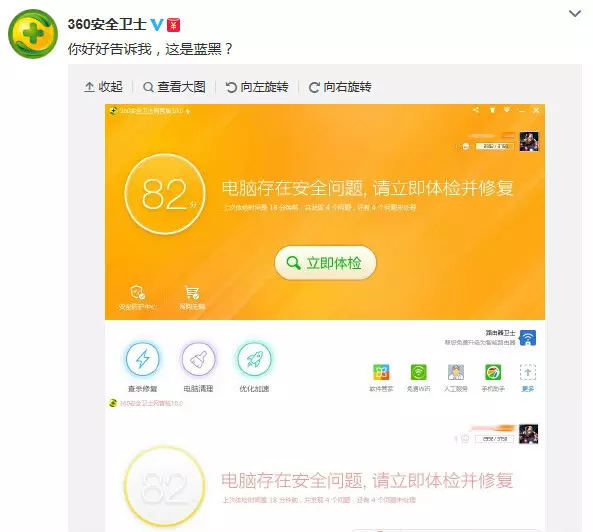The height and width of the screenshot is (532, 593).
Task: Open the green 免费WiFi icon
Action: pos(418,372)
